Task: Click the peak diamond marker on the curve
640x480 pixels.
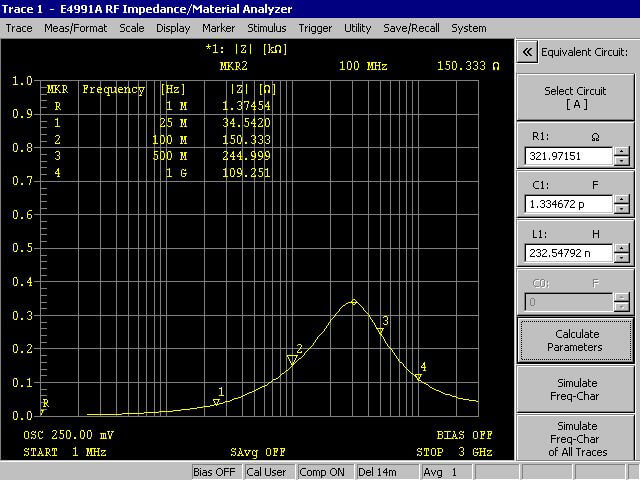Action: point(354,302)
